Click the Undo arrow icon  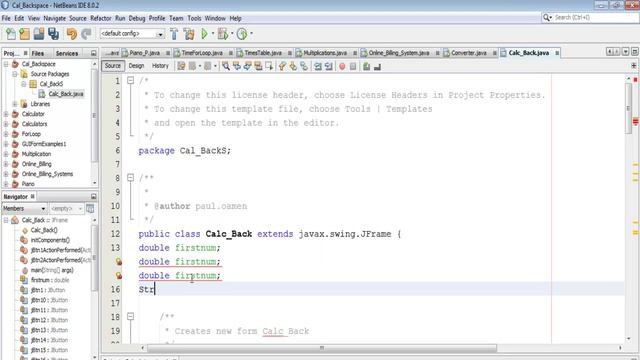tap(71, 34)
